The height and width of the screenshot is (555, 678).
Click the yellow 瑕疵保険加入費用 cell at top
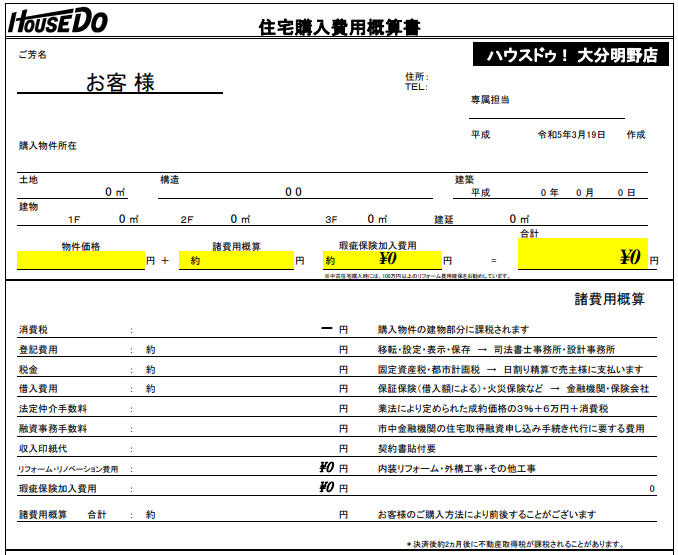[x=381, y=261]
